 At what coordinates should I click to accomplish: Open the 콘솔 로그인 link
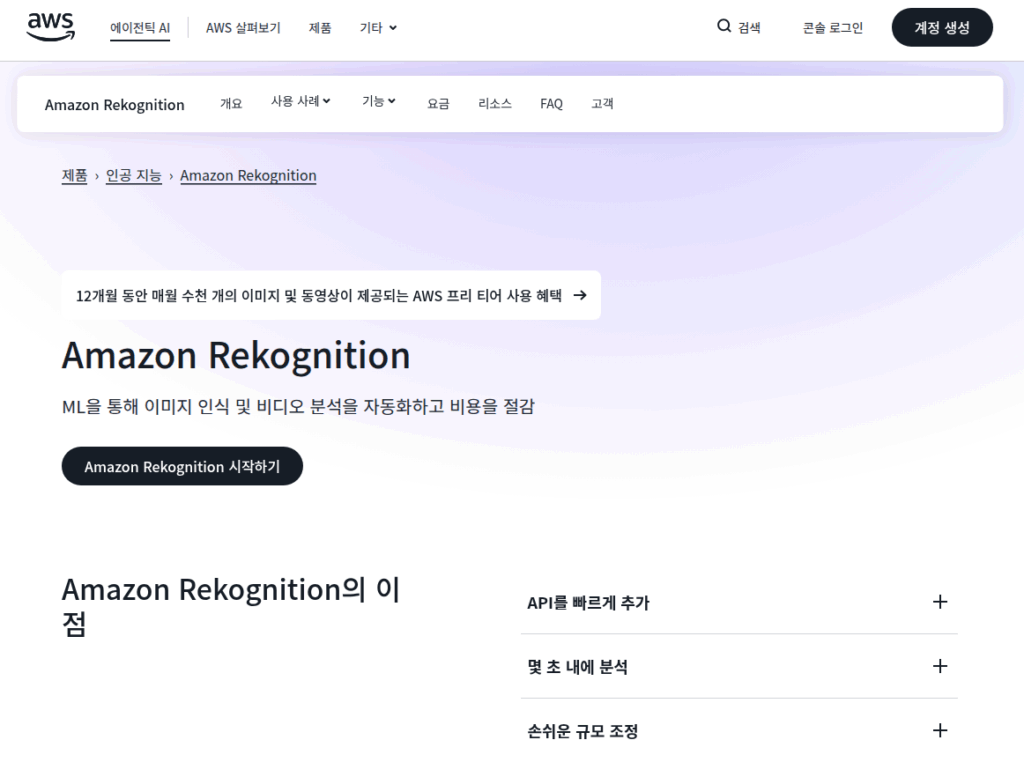(x=832, y=27)
